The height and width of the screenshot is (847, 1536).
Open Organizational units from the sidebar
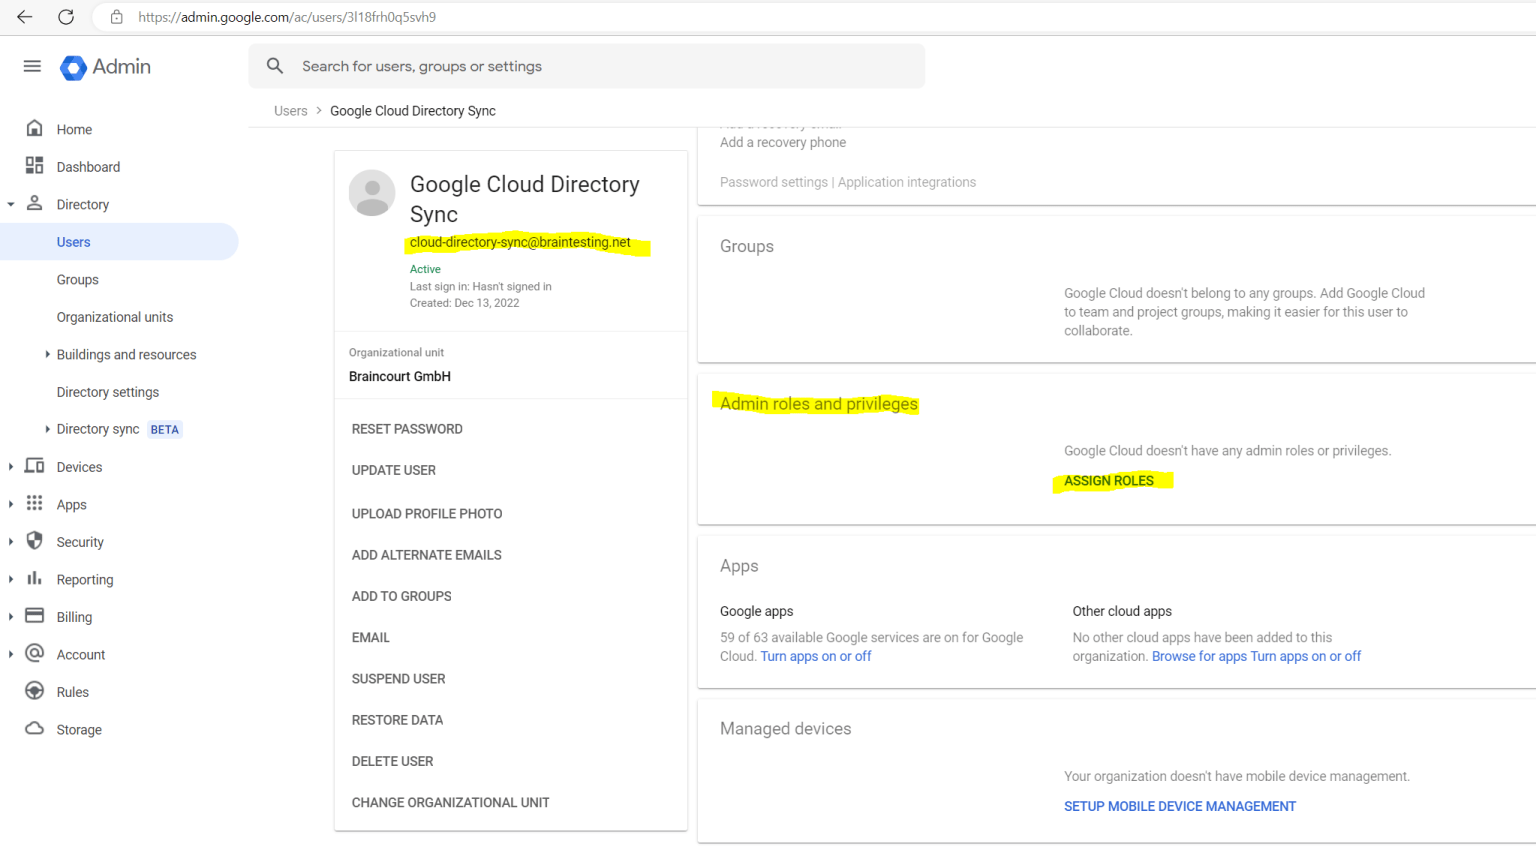point(114,316)
